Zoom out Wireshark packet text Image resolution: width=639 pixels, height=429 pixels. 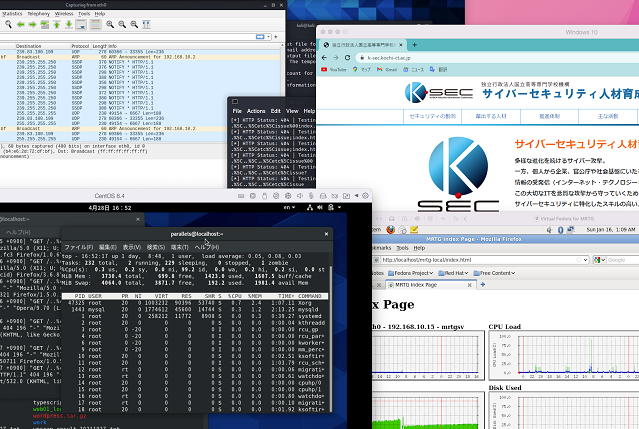click(122, 24)
